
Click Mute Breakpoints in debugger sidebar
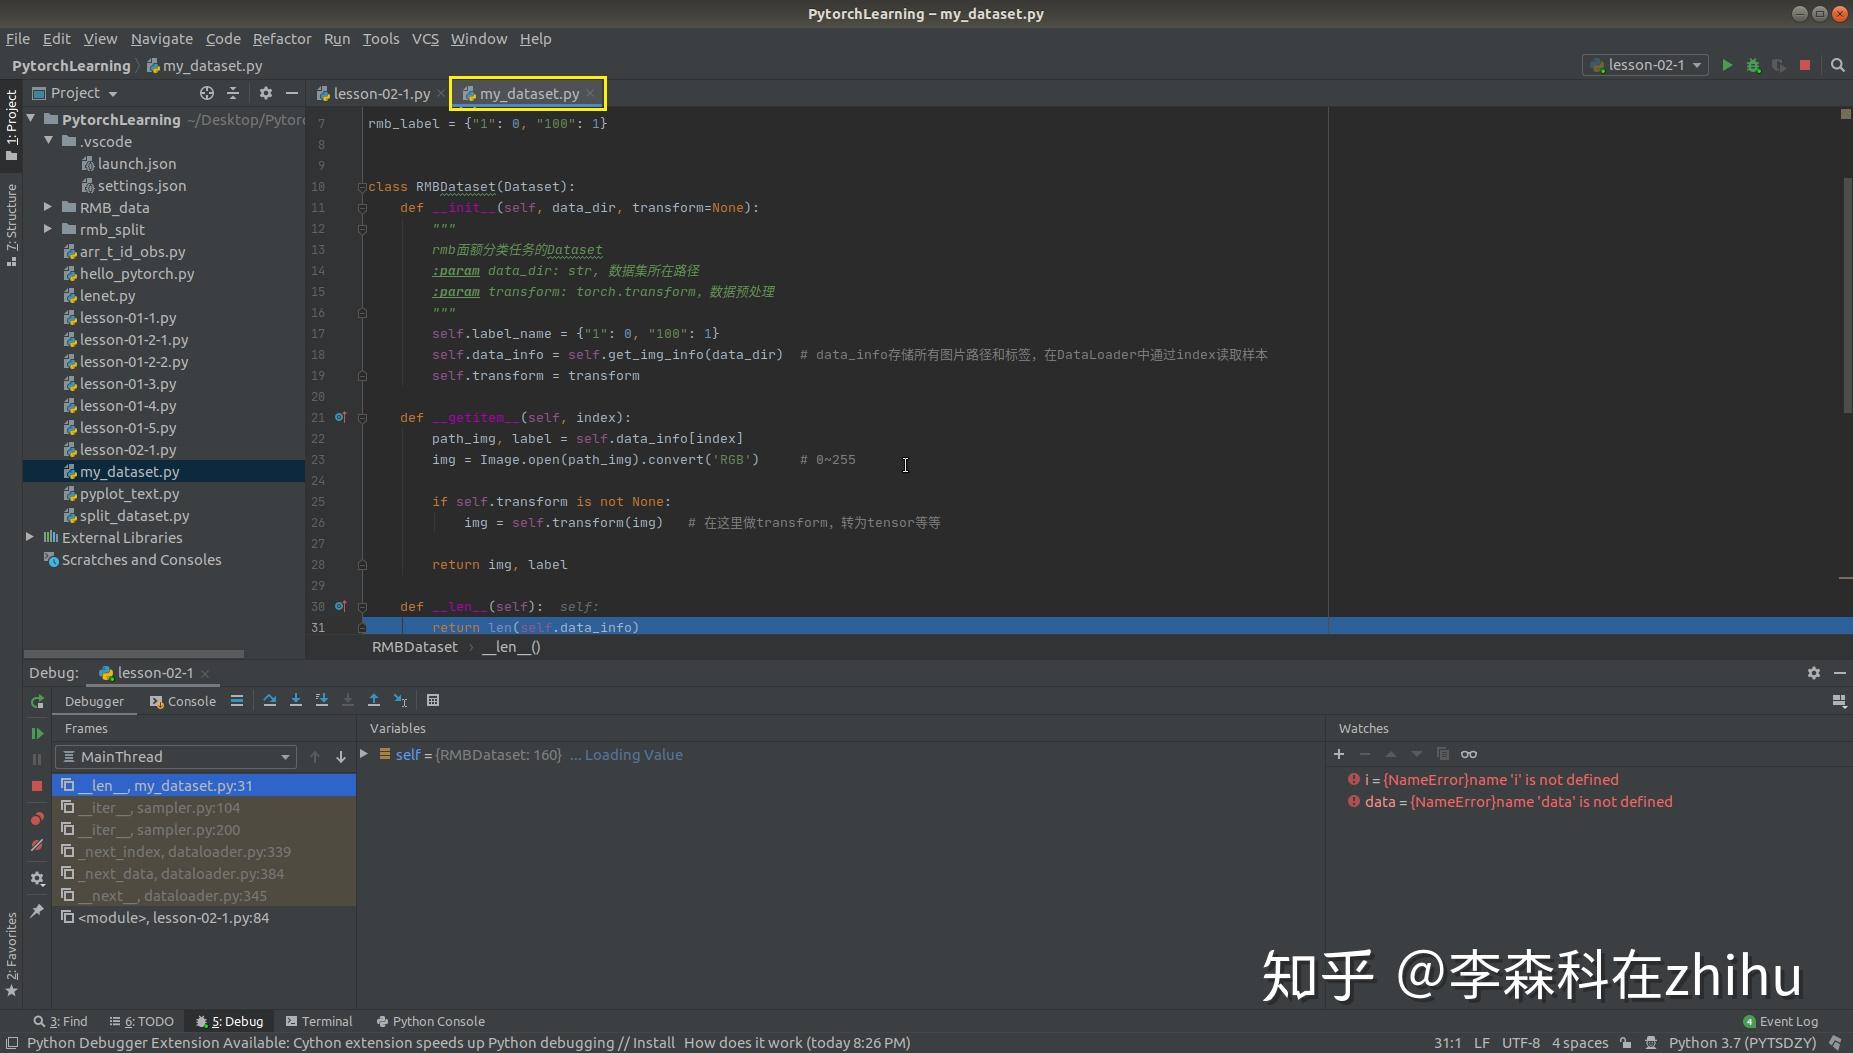click(x=37, y=845)
